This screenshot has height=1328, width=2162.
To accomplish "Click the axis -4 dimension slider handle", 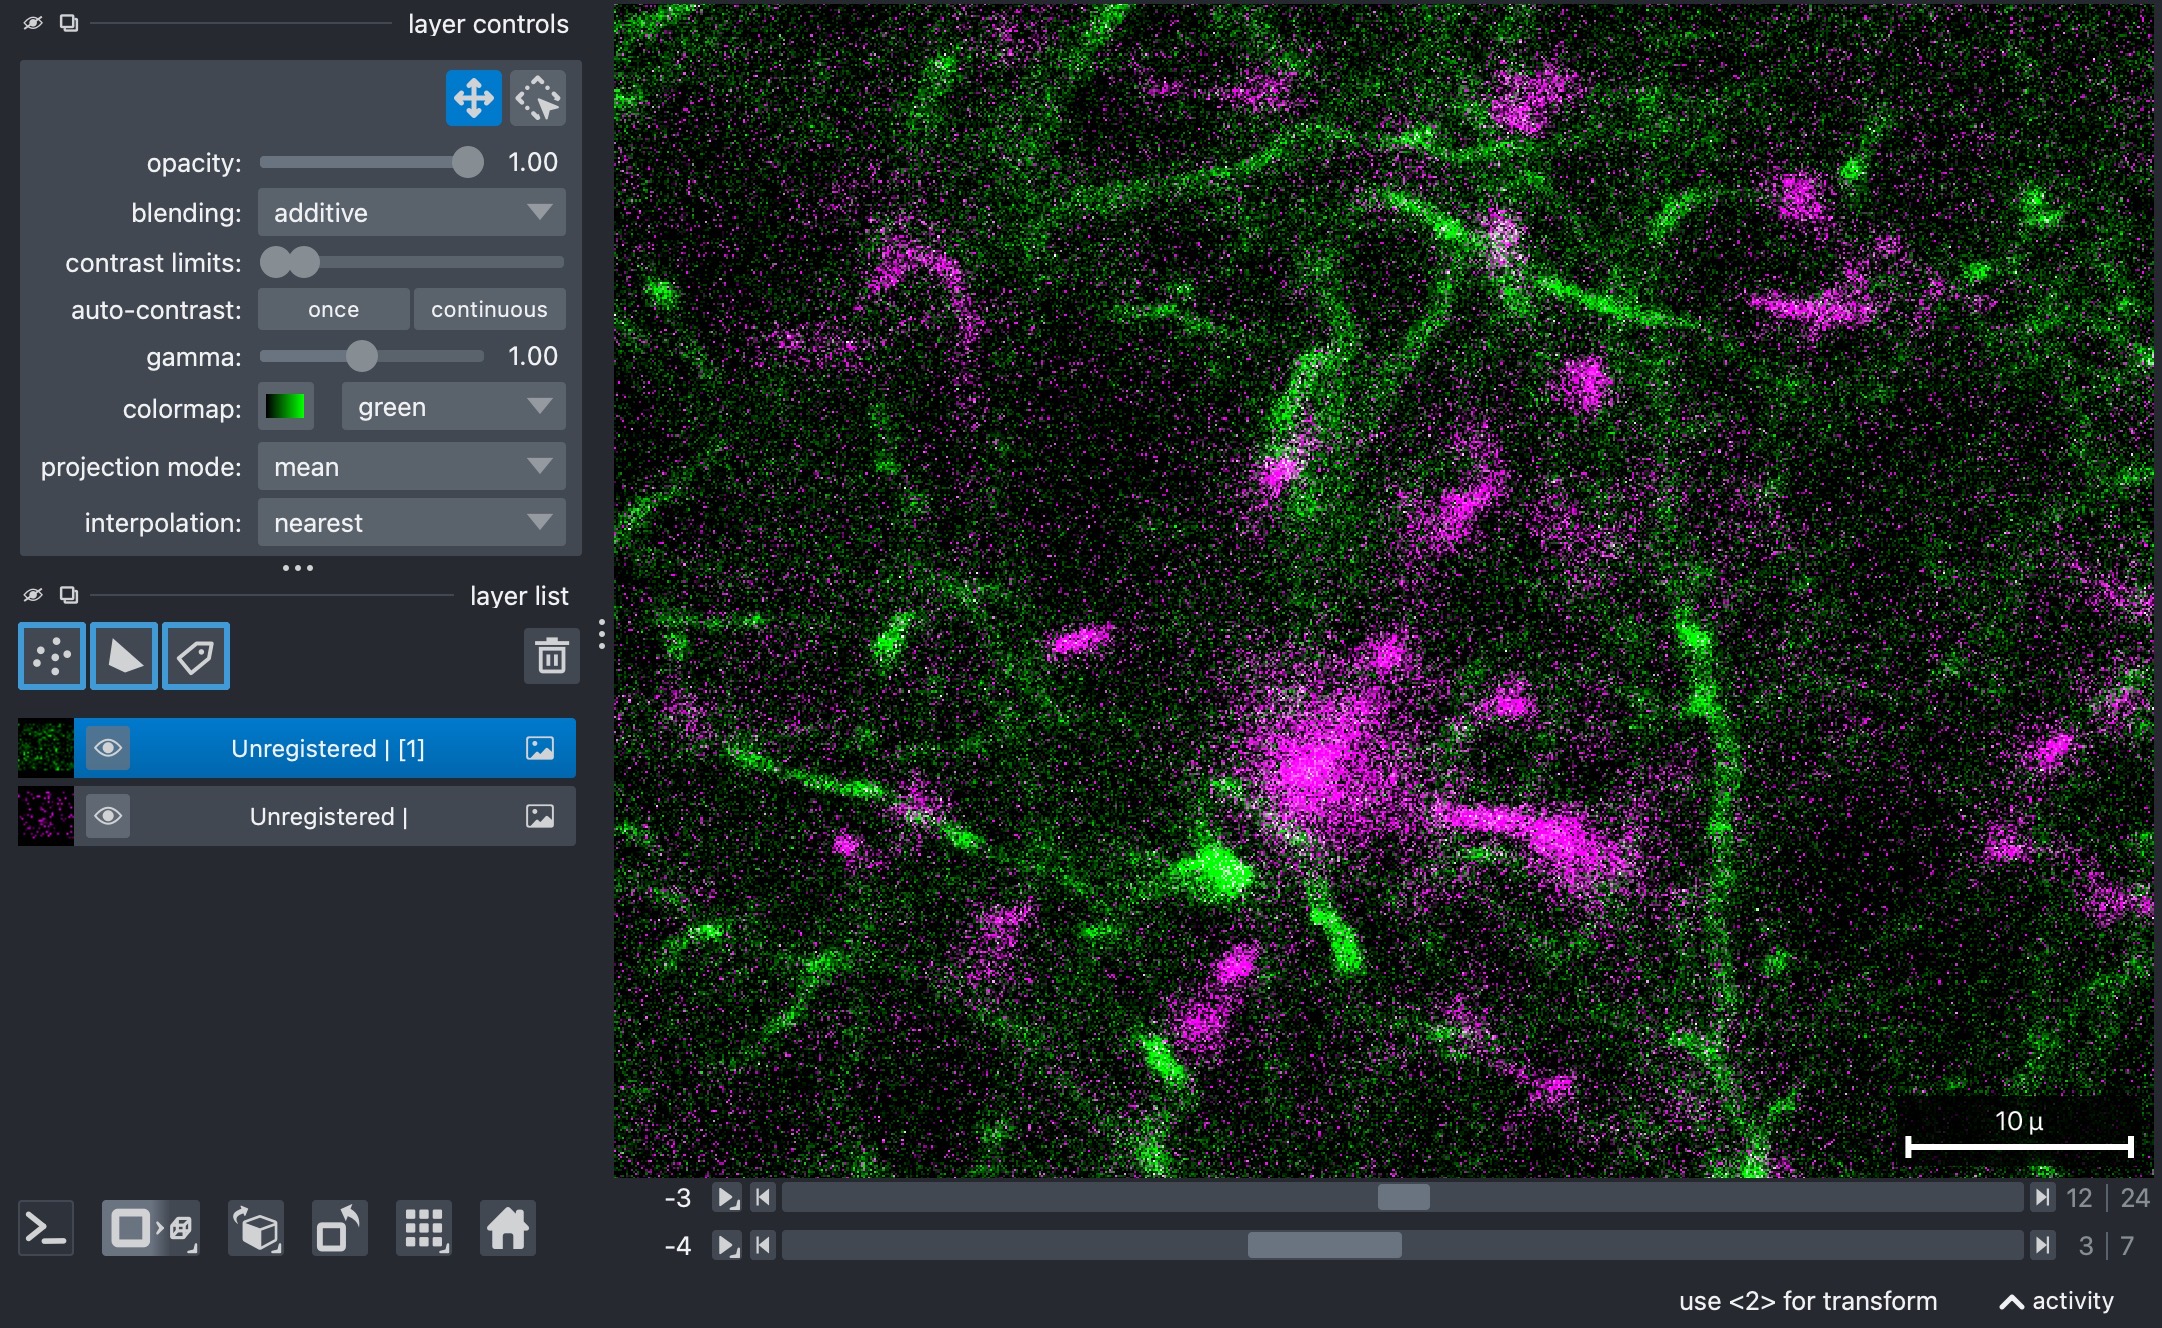I will pyautogui.click(x=1325, y=1245).
